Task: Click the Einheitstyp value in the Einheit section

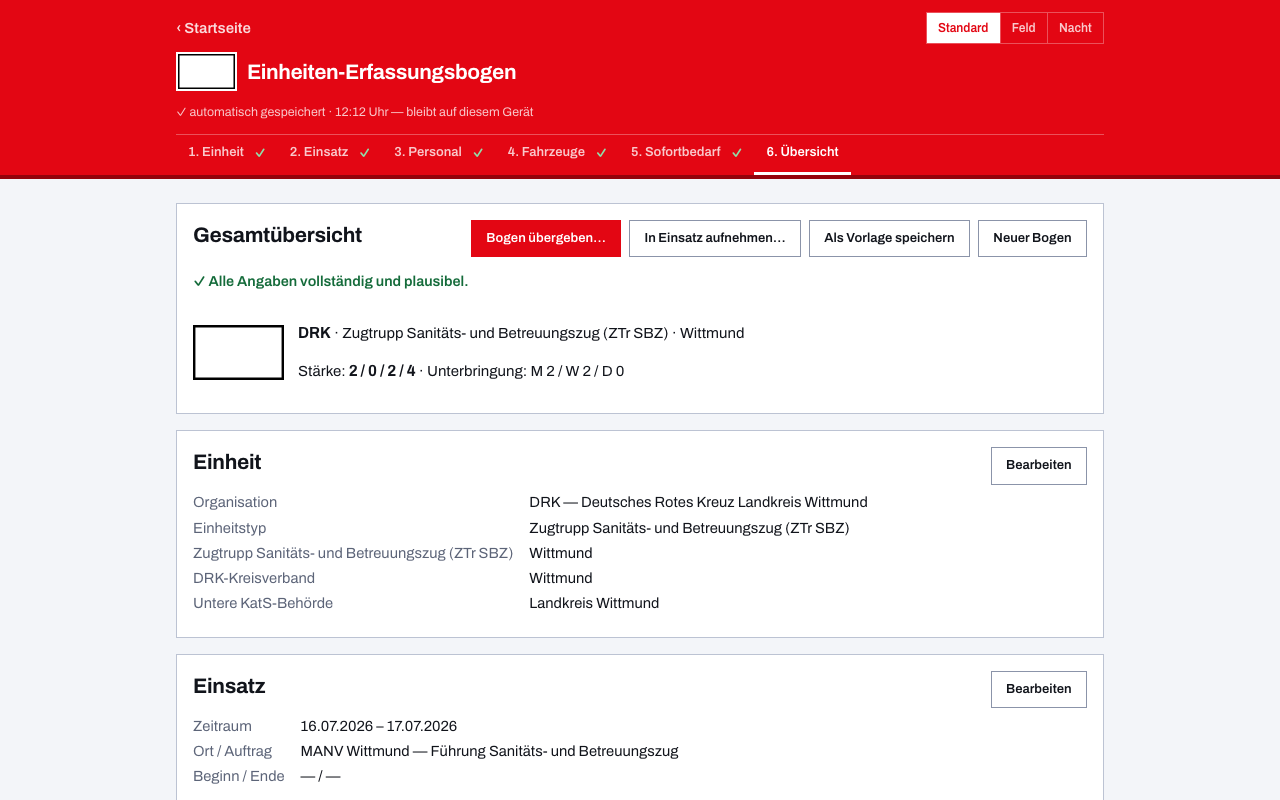Action: point(689,528)
